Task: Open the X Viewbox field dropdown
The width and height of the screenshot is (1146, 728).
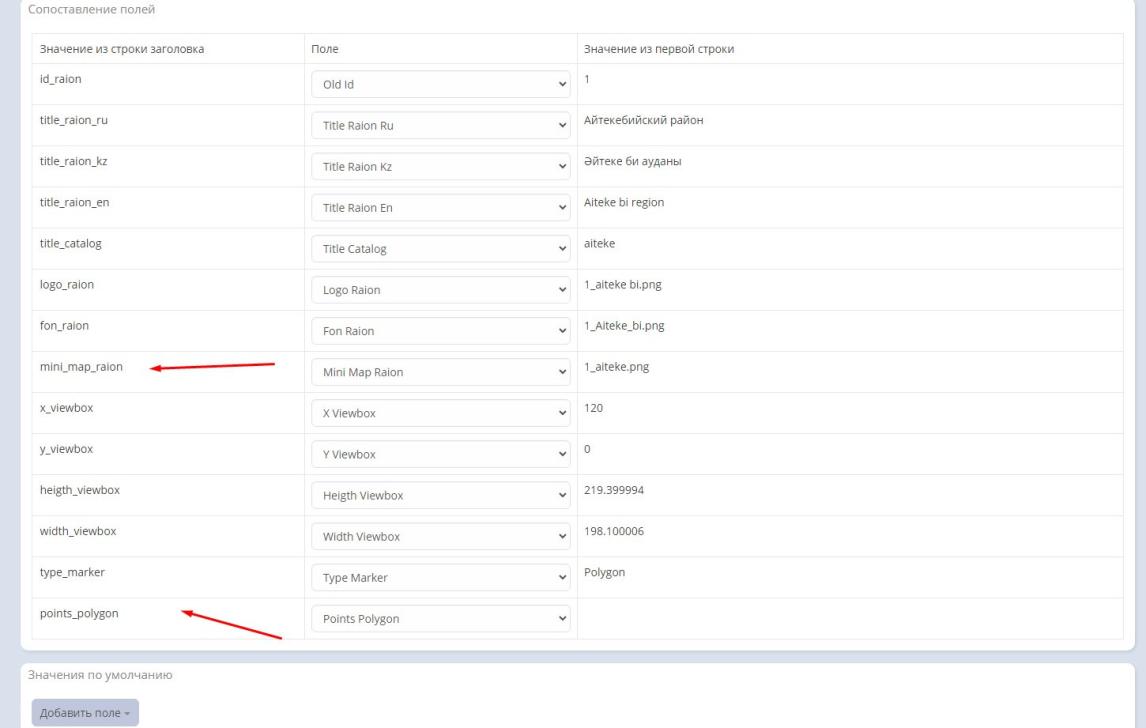Action: tap(440, 413)
